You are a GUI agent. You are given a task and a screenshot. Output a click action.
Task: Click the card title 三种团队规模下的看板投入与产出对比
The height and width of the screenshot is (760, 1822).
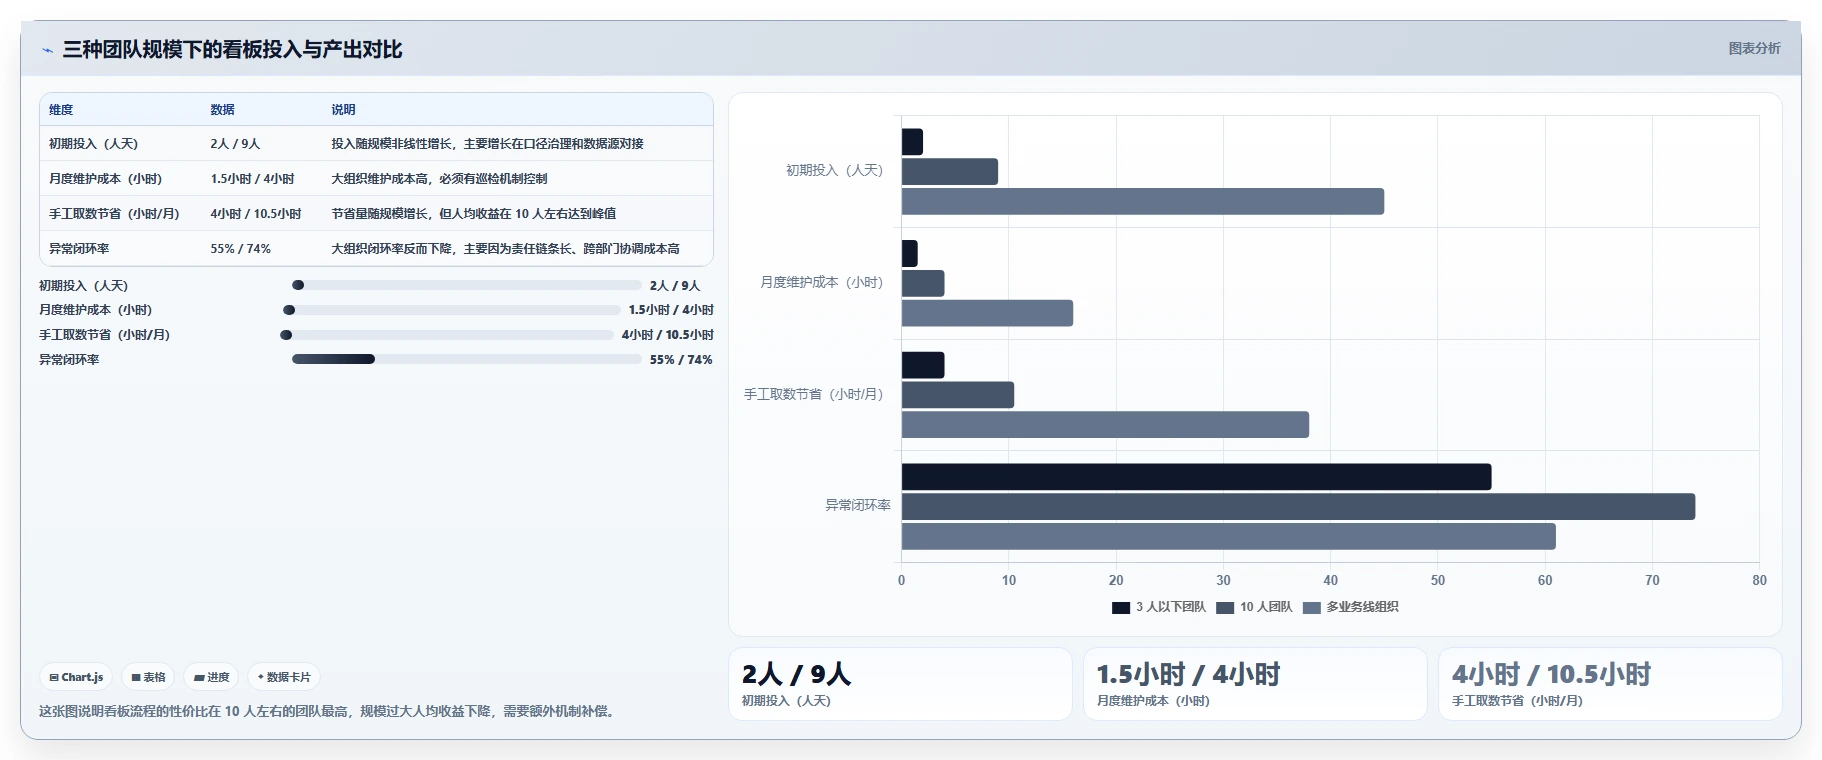pos(232,50)
